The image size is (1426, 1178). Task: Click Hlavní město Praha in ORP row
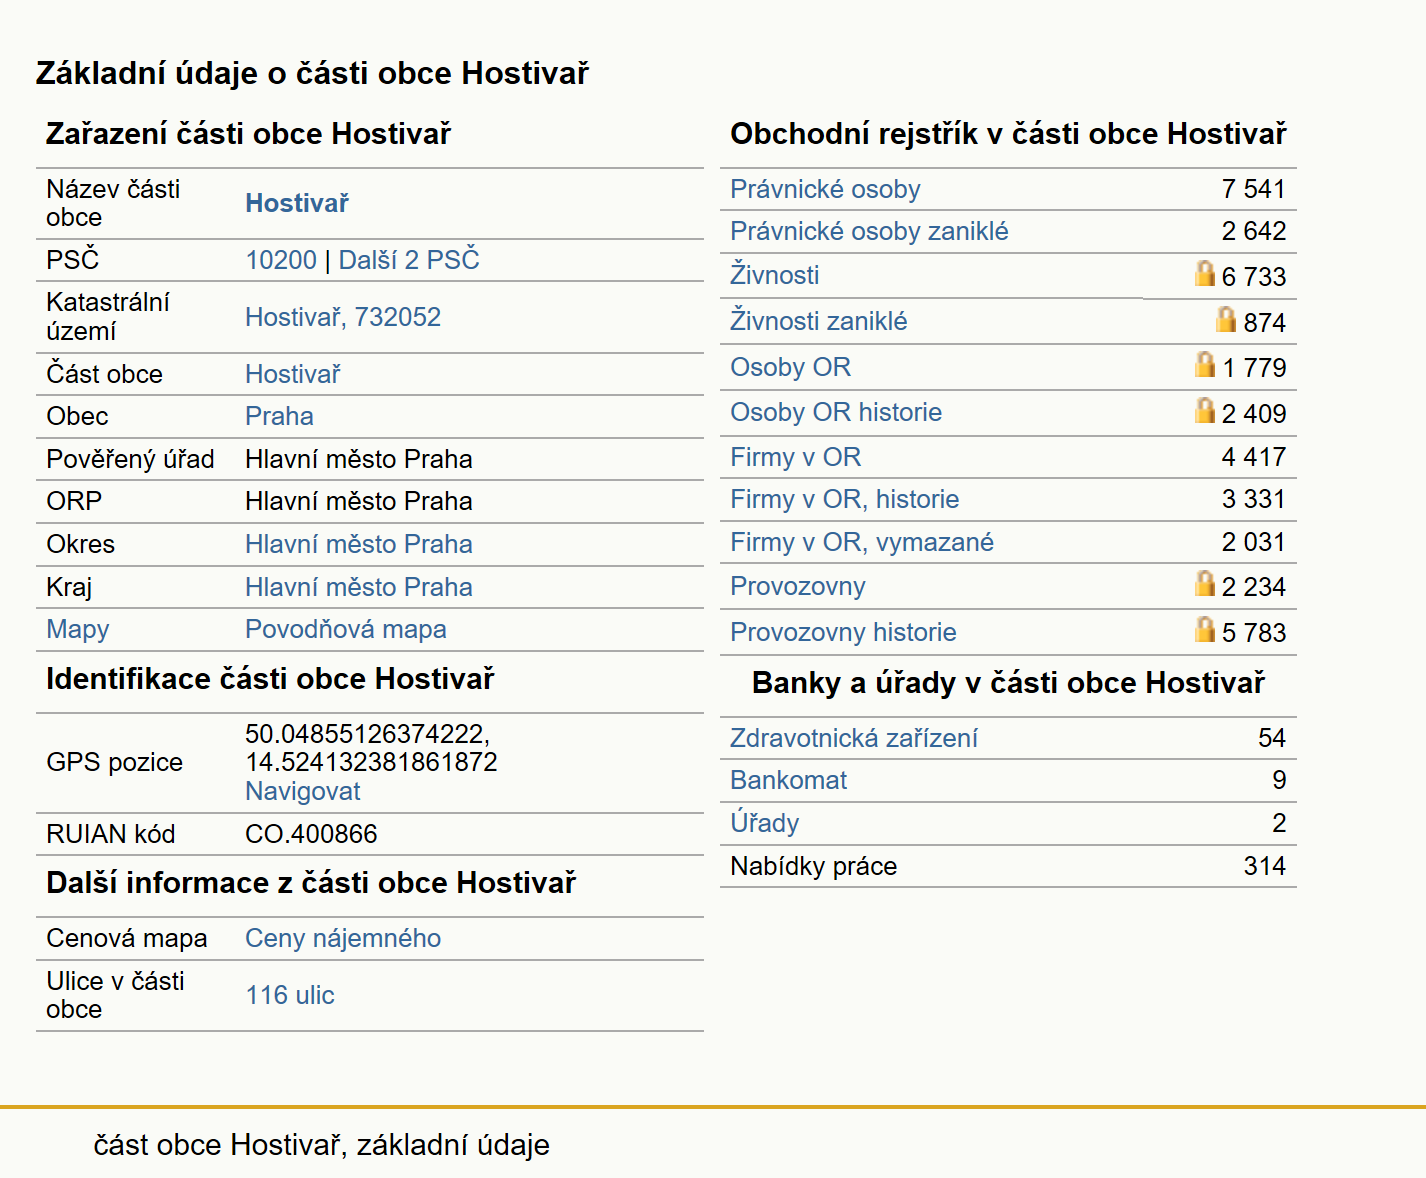click(x=359, y=501)
